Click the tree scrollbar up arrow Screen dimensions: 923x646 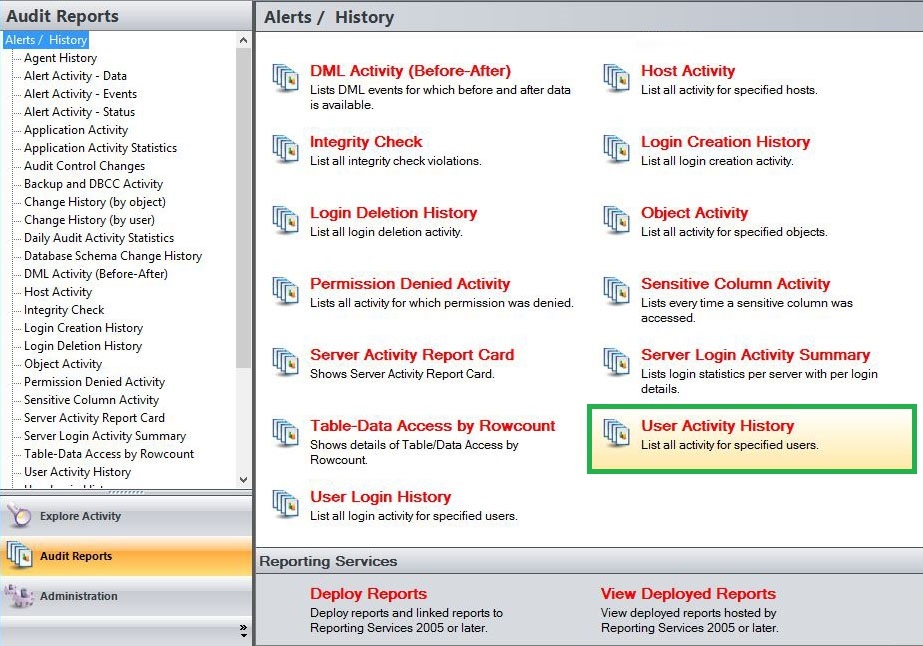[243, 40]
